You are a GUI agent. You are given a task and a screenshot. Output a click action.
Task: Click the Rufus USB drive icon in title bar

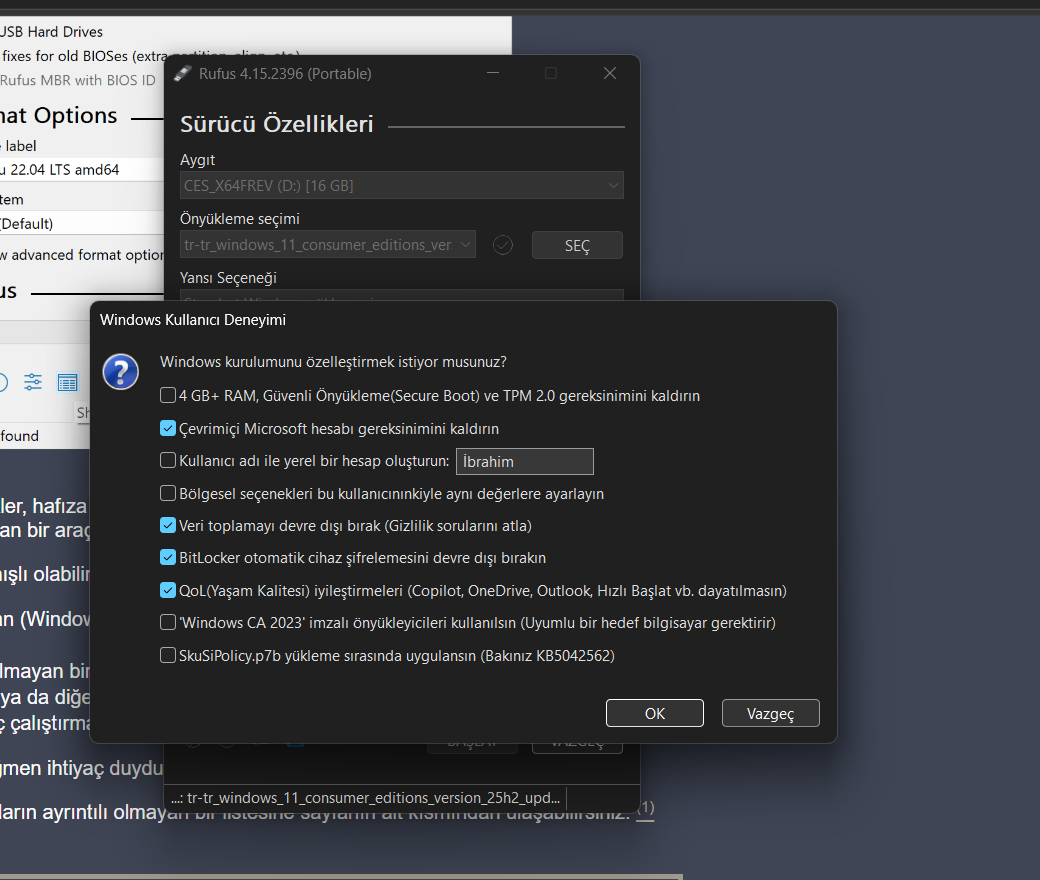coord(182,74)
